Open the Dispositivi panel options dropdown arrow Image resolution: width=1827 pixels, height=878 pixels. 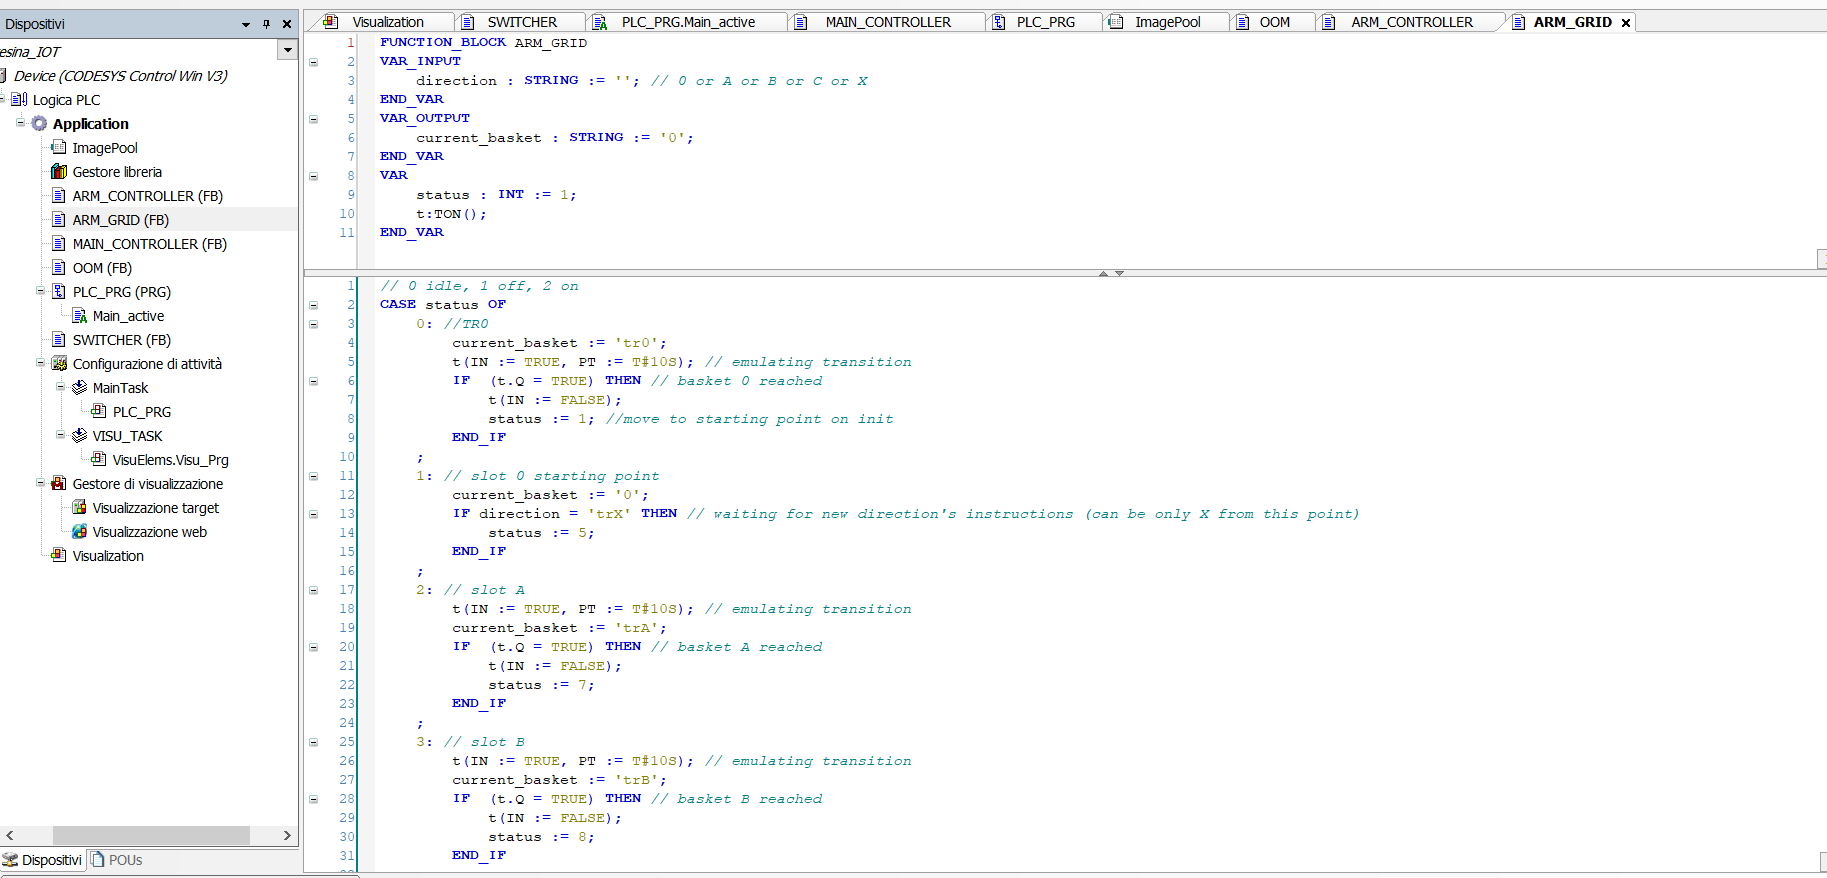point(246,24)
